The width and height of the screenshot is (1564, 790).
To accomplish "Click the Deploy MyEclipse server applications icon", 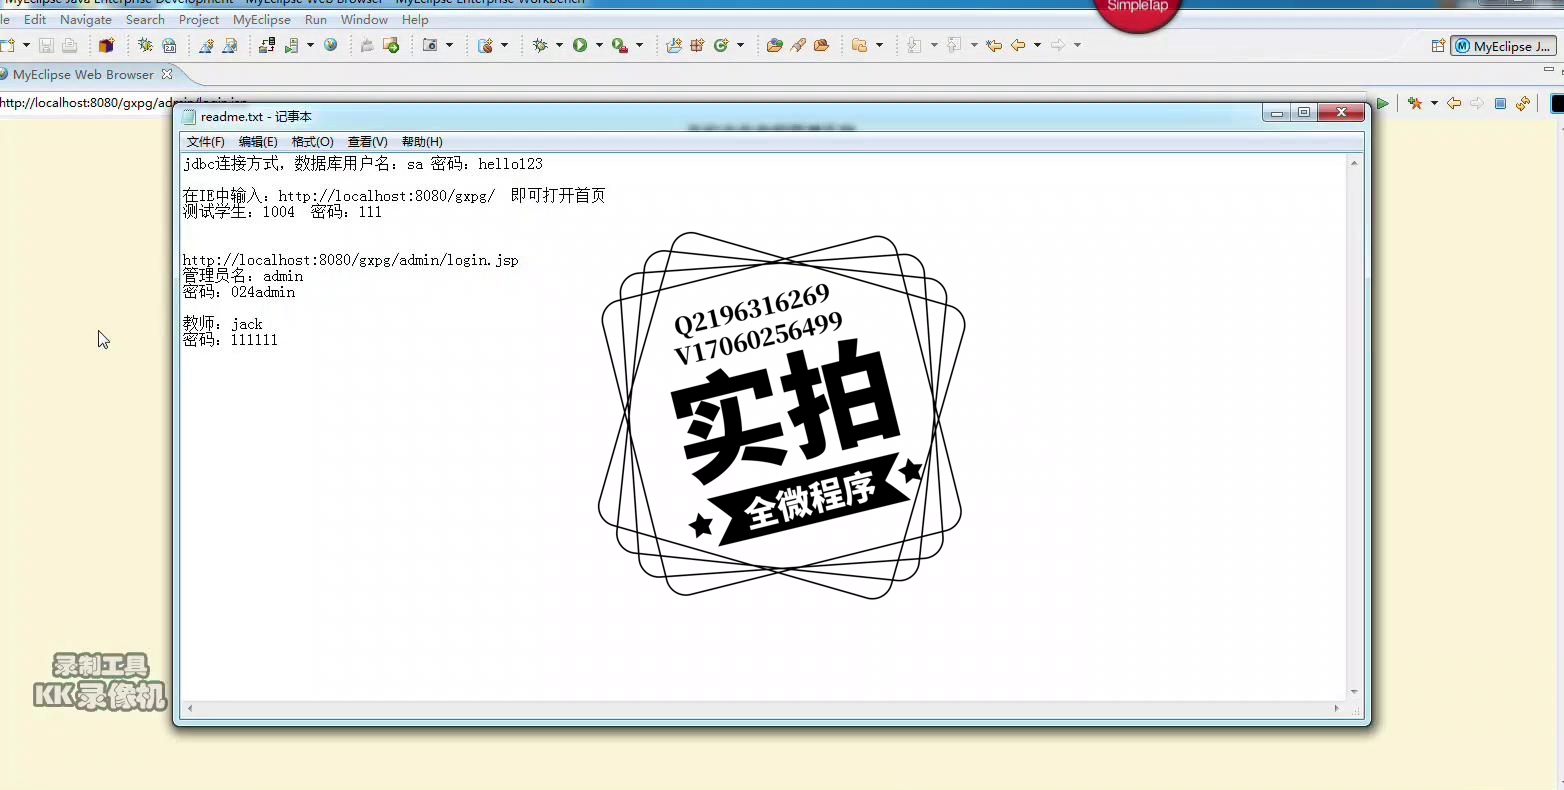I will click(267, 45).
